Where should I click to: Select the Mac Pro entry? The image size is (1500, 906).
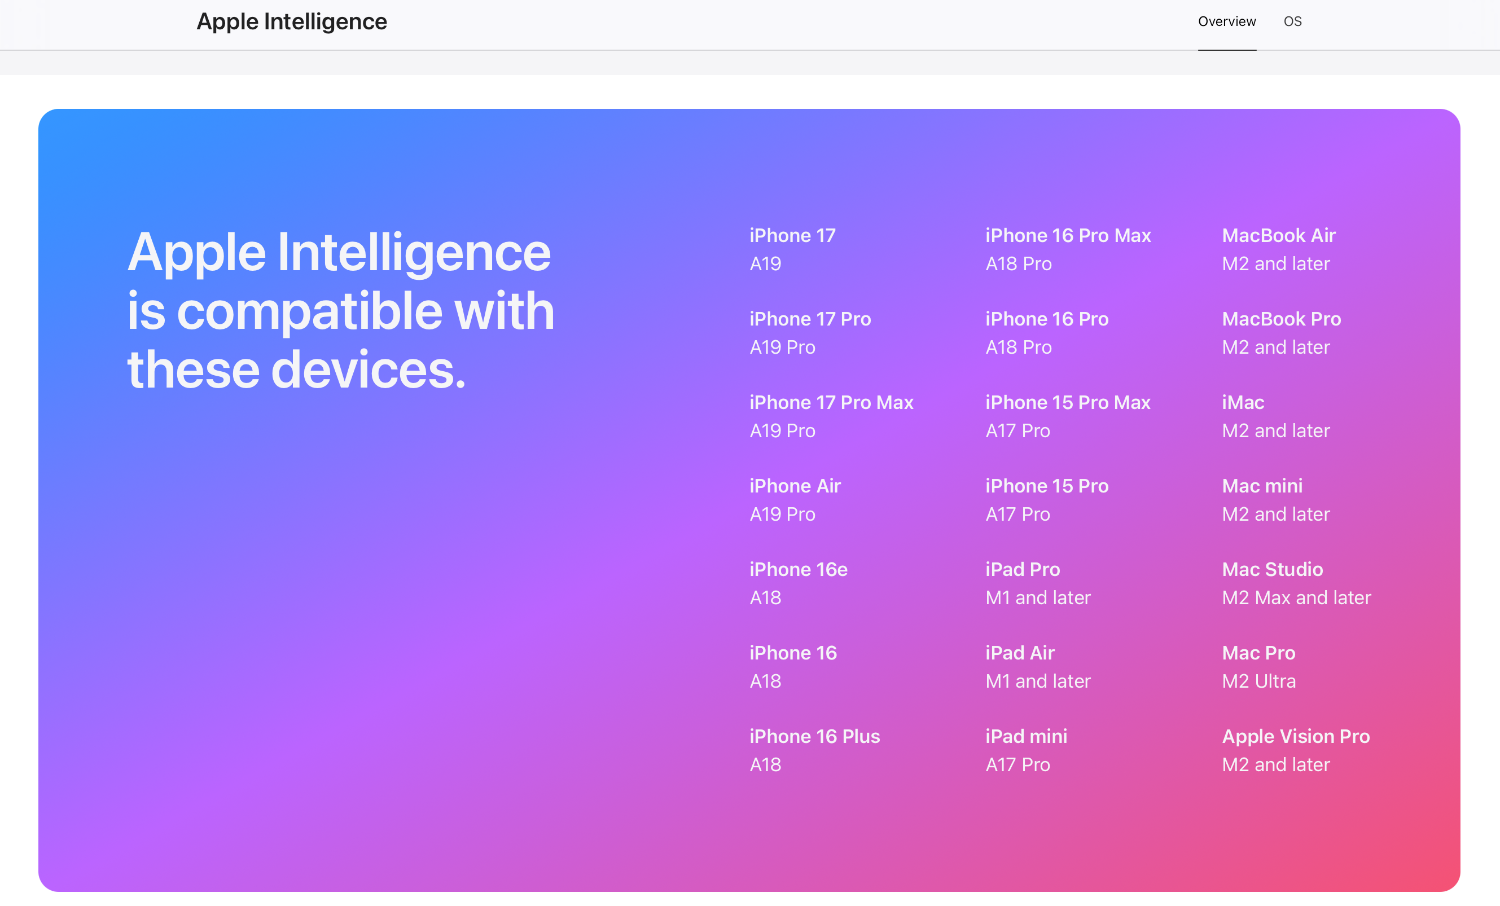click(1258, 653)
